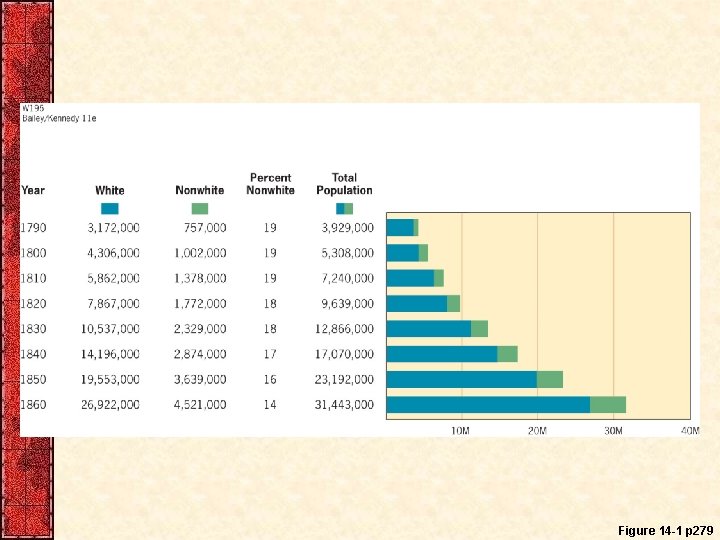Click White value 4,306,000

113,253
